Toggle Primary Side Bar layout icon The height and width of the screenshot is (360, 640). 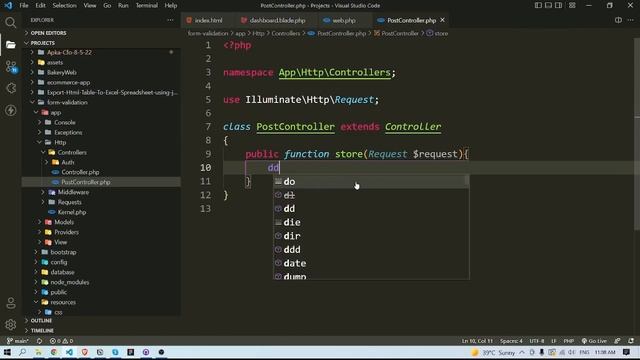[x=538, y=5]
